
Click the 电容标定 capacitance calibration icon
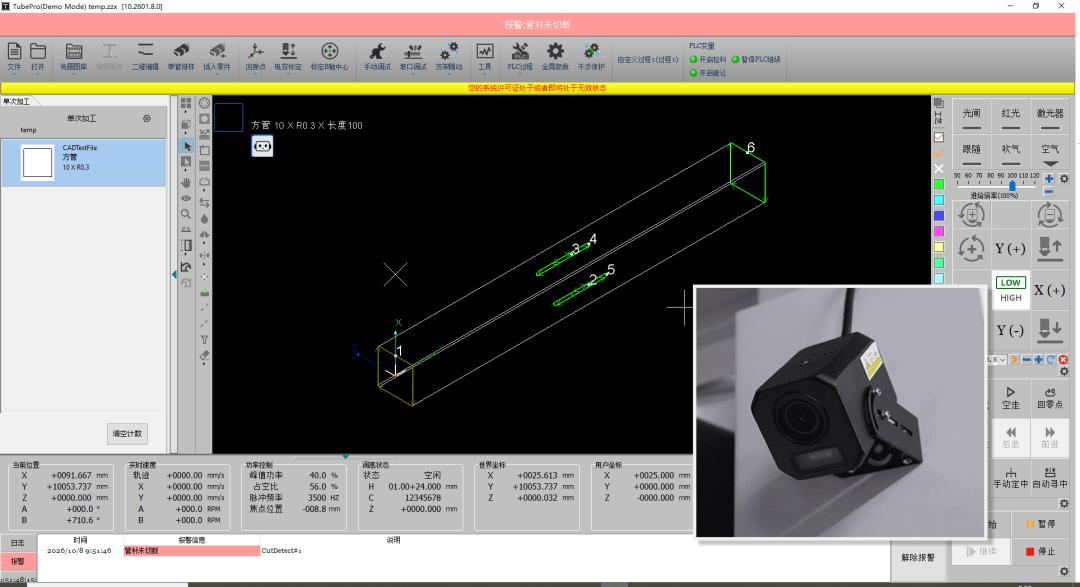pyautogui.click(x=288, y=57)
